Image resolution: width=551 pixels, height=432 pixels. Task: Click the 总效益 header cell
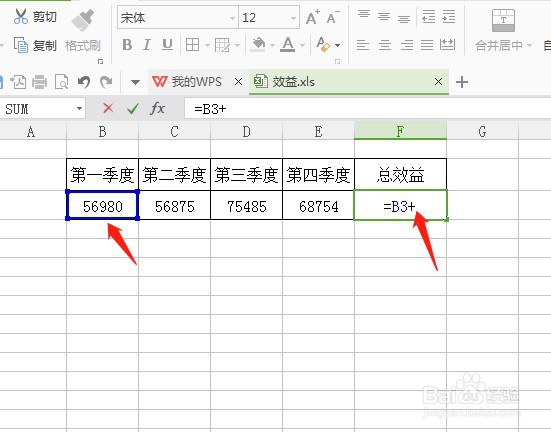click(401, 175)
